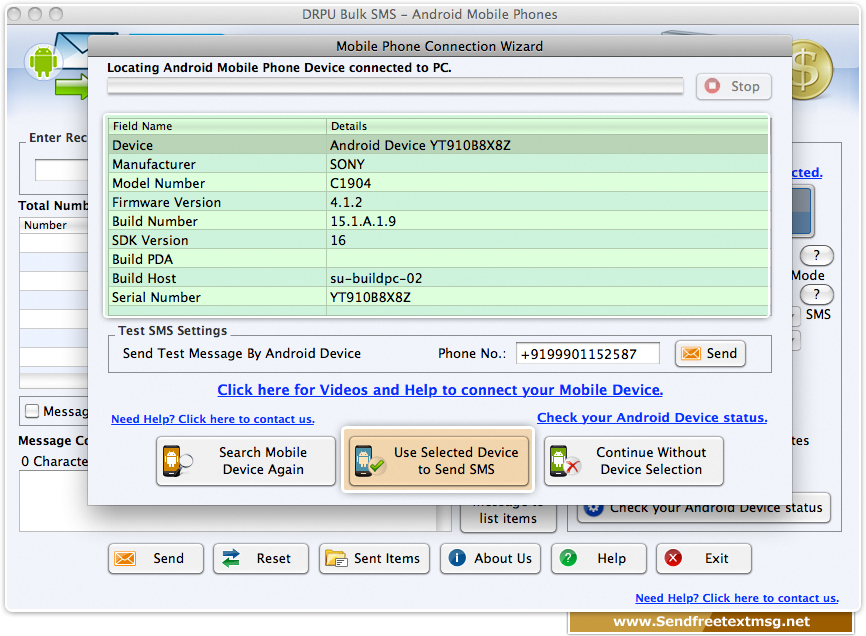Open About Us
The height and width of the screenshot is (636, 866).
490,559
